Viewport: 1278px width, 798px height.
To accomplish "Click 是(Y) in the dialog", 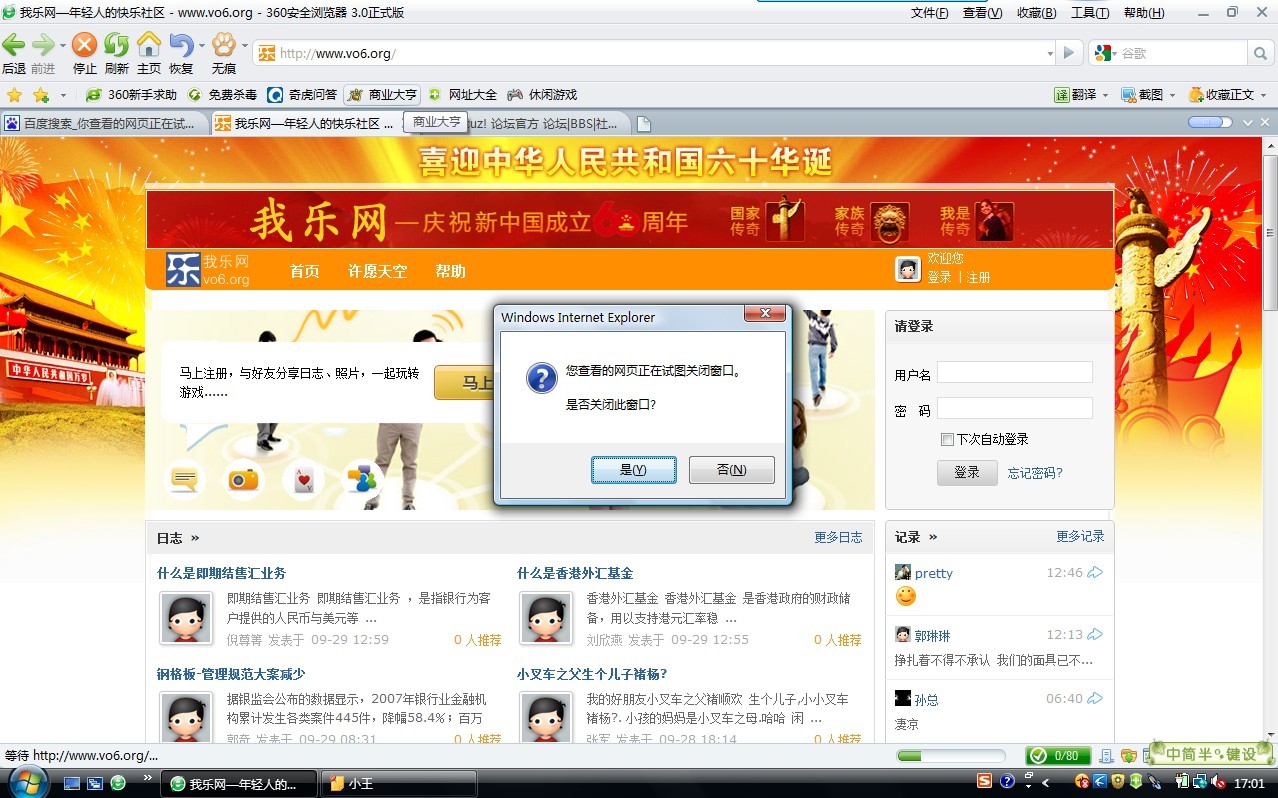I will coord(633,470).
